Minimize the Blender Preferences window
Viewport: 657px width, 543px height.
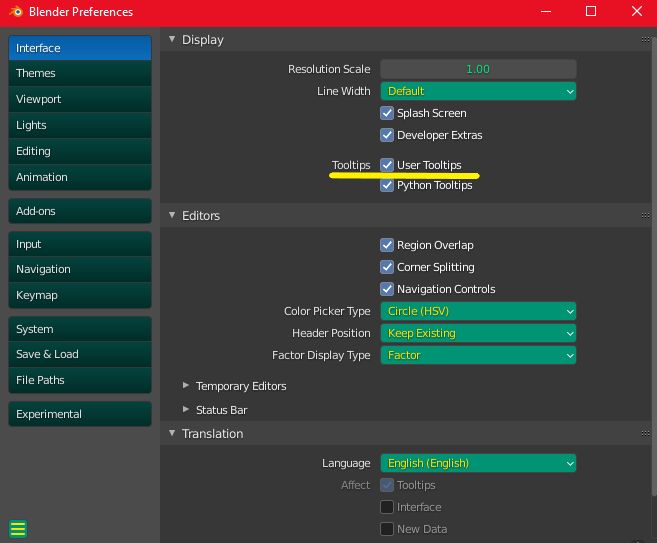(546, 11)
